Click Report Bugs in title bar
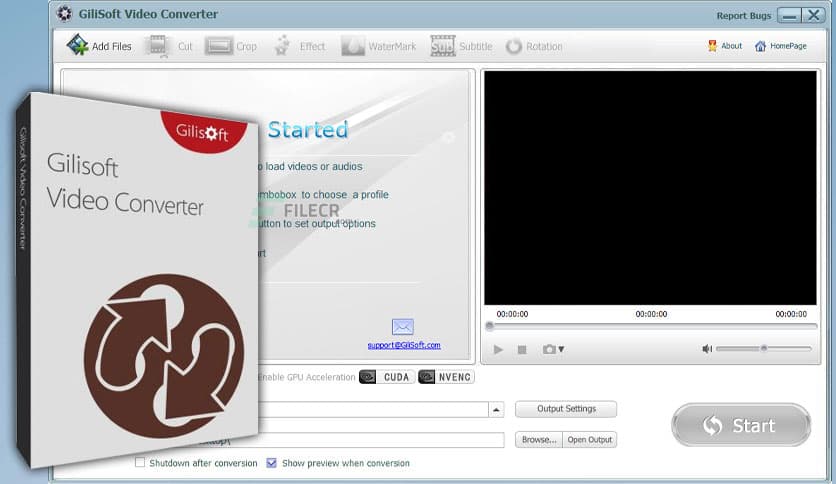The width and height of the screenshot is (836, 484). tap(744, 15)
